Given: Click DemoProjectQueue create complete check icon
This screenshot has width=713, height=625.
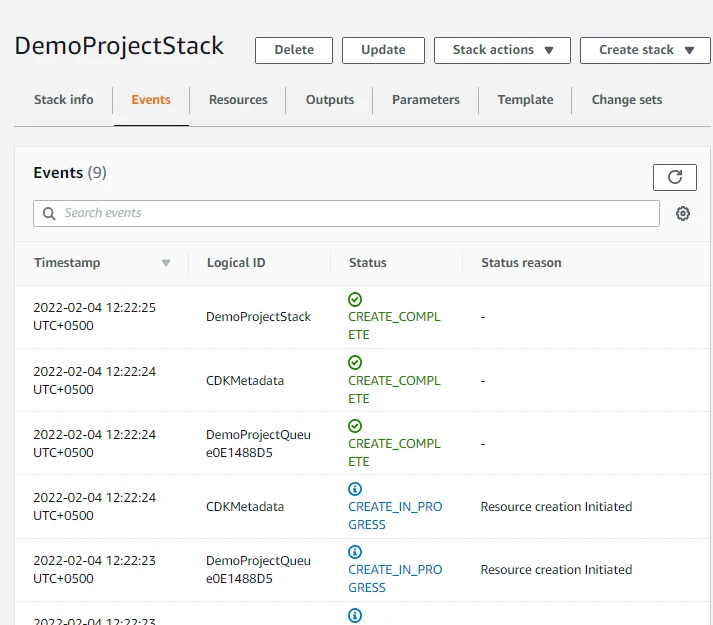Looking at the screenshot, I should point(355,425).
